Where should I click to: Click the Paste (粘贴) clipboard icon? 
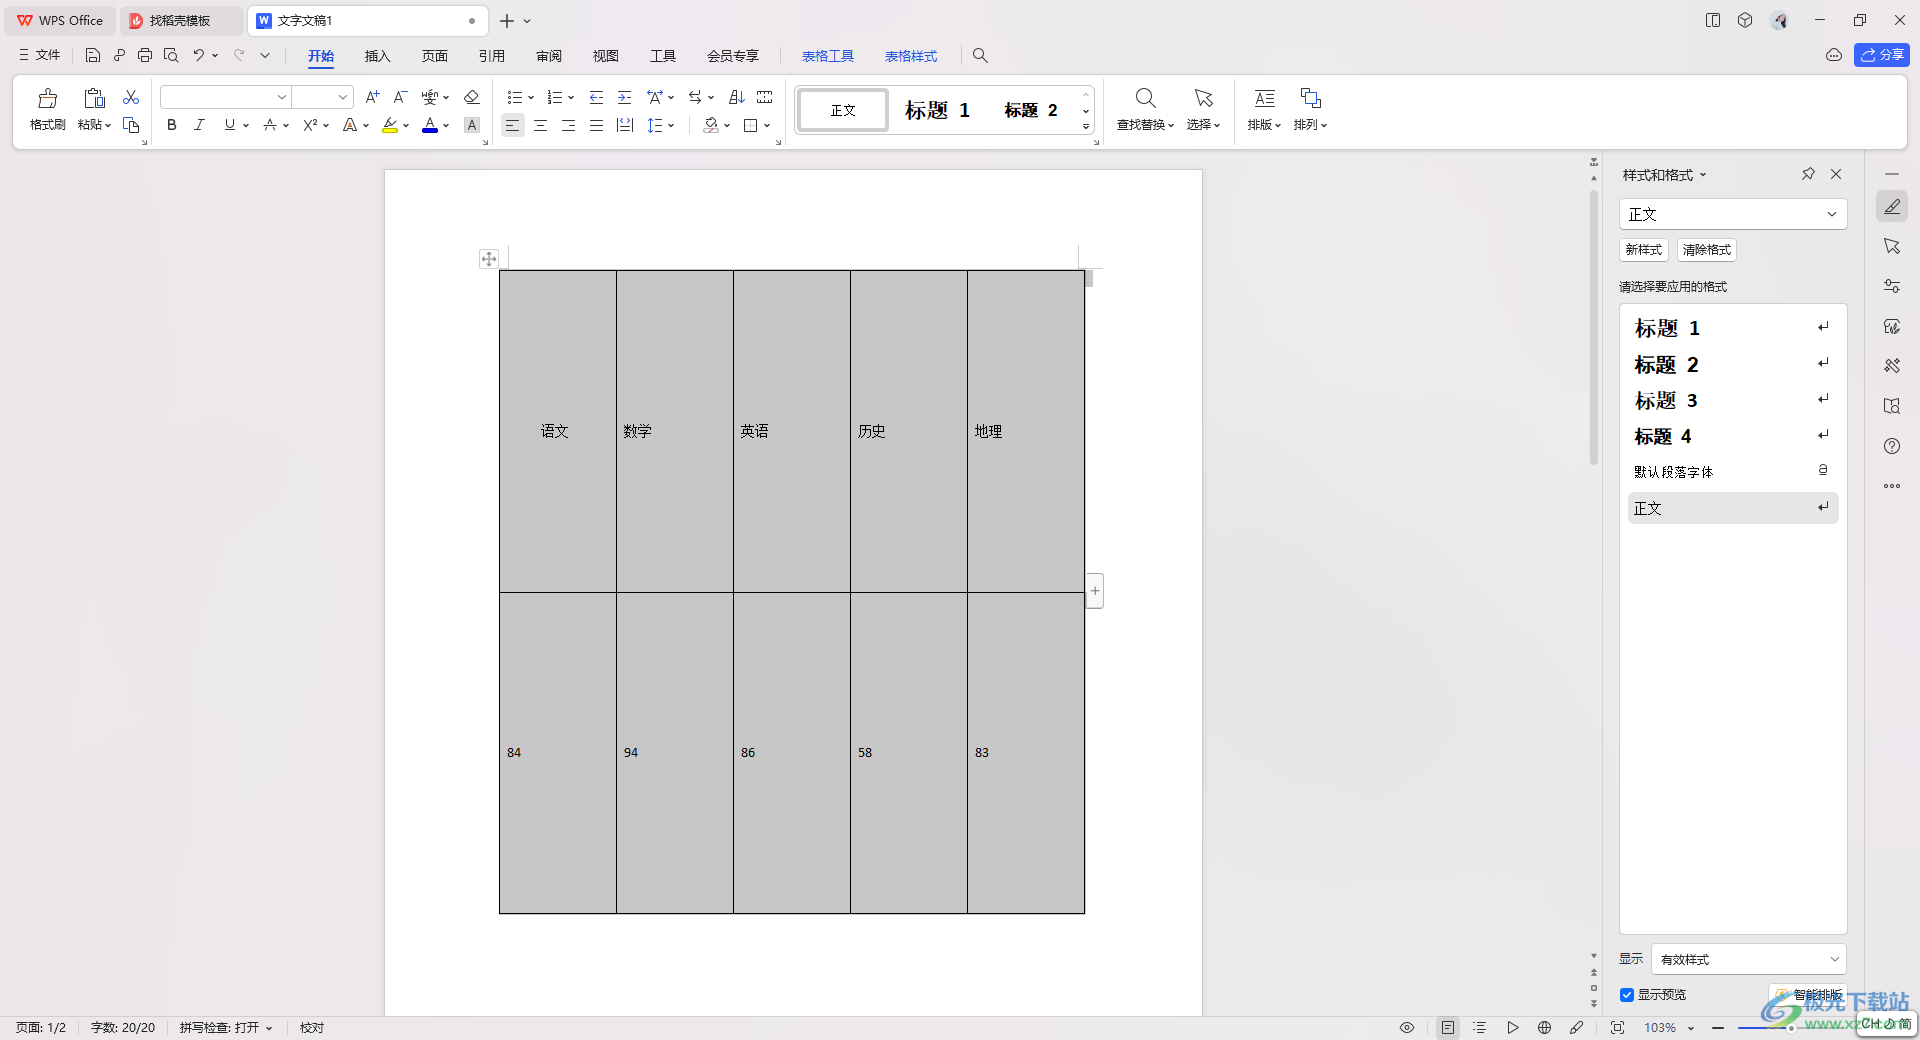(94, 98)
